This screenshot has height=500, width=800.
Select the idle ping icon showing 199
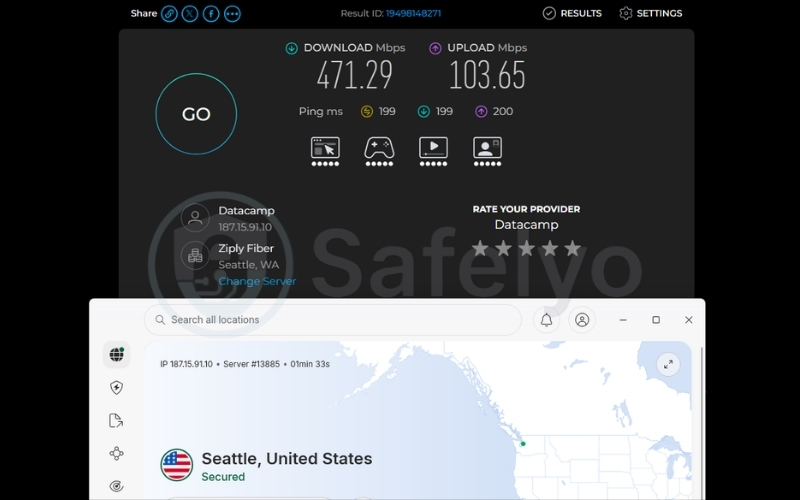pyautogui.click(x=367, y=112)
